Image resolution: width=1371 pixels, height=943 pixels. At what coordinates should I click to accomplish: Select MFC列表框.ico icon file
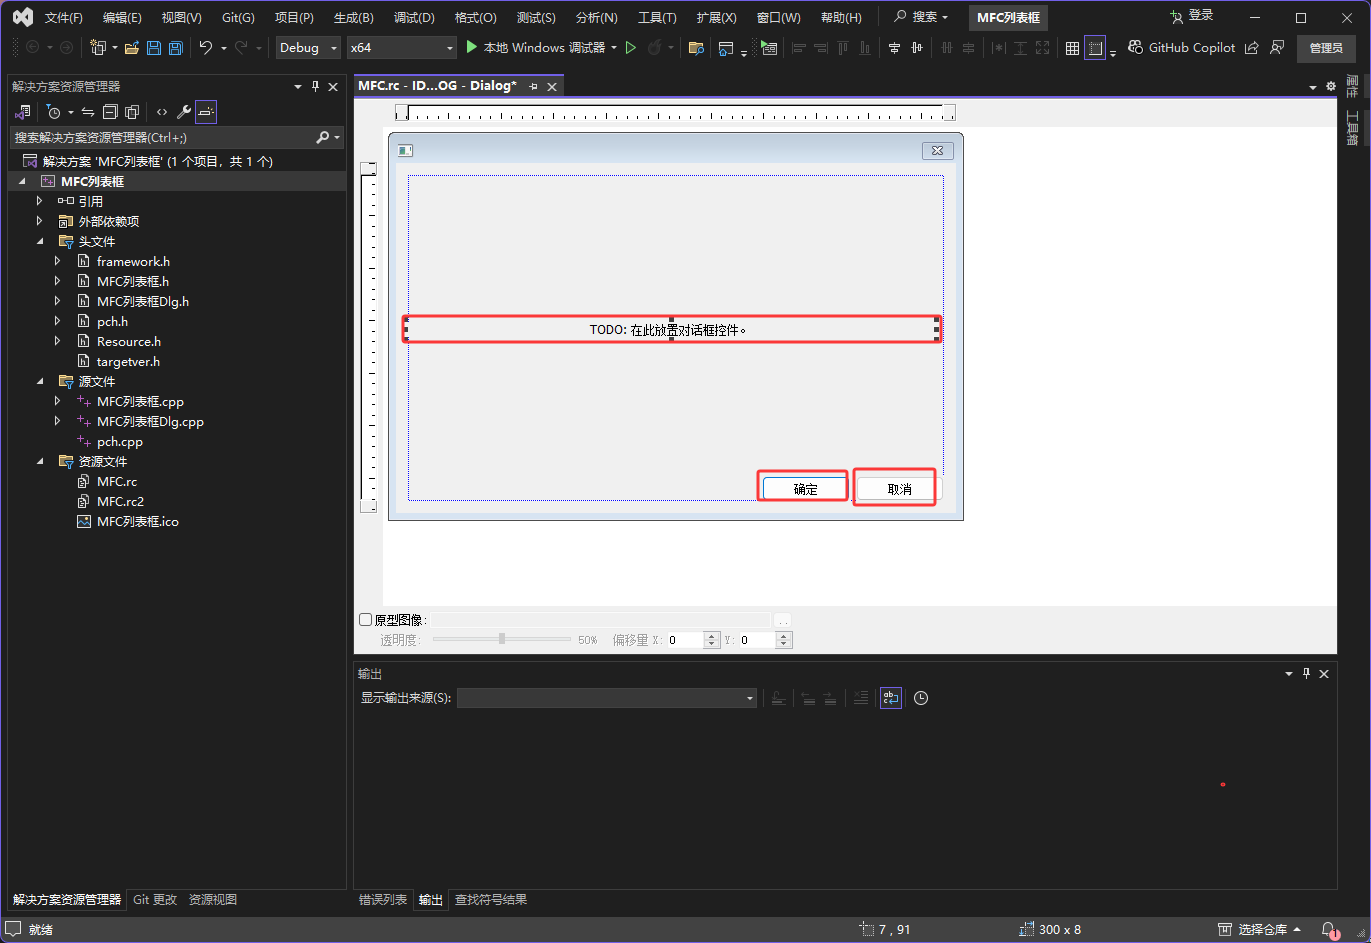click(x=138, y=521)
